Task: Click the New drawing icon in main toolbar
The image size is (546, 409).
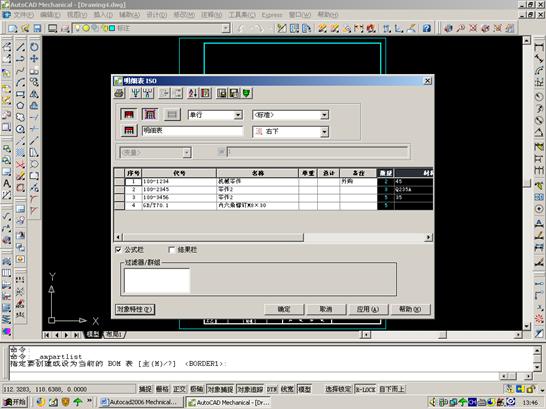Action: (13, 29)
